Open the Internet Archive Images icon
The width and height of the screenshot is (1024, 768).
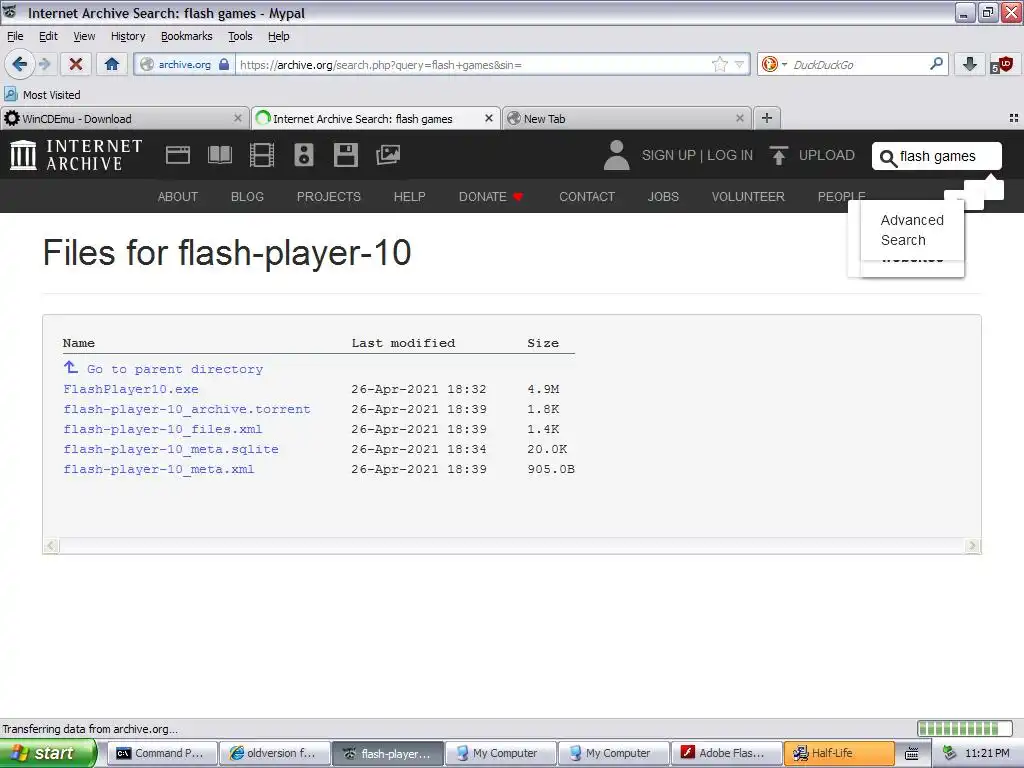pos(388,155)
